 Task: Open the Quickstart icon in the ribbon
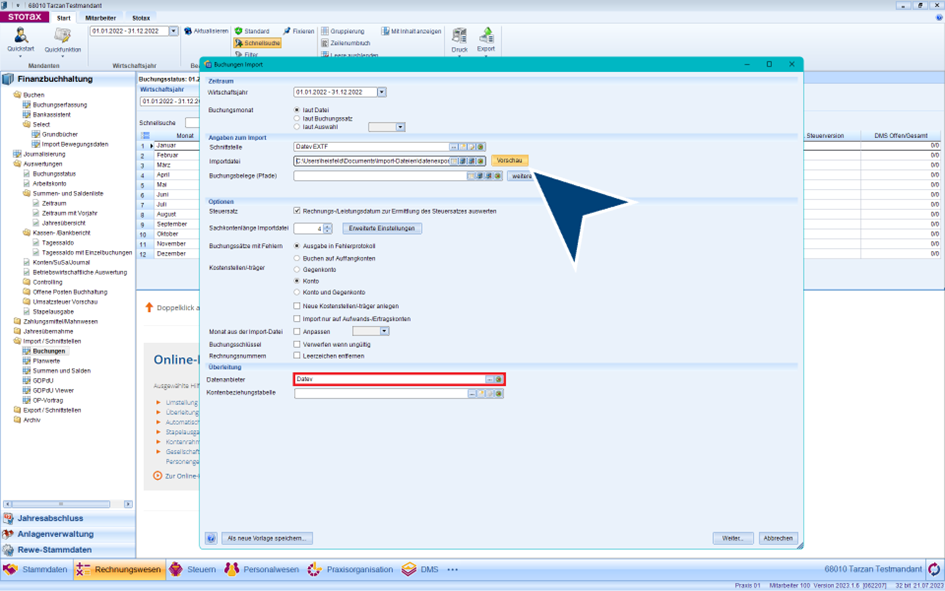20,37
